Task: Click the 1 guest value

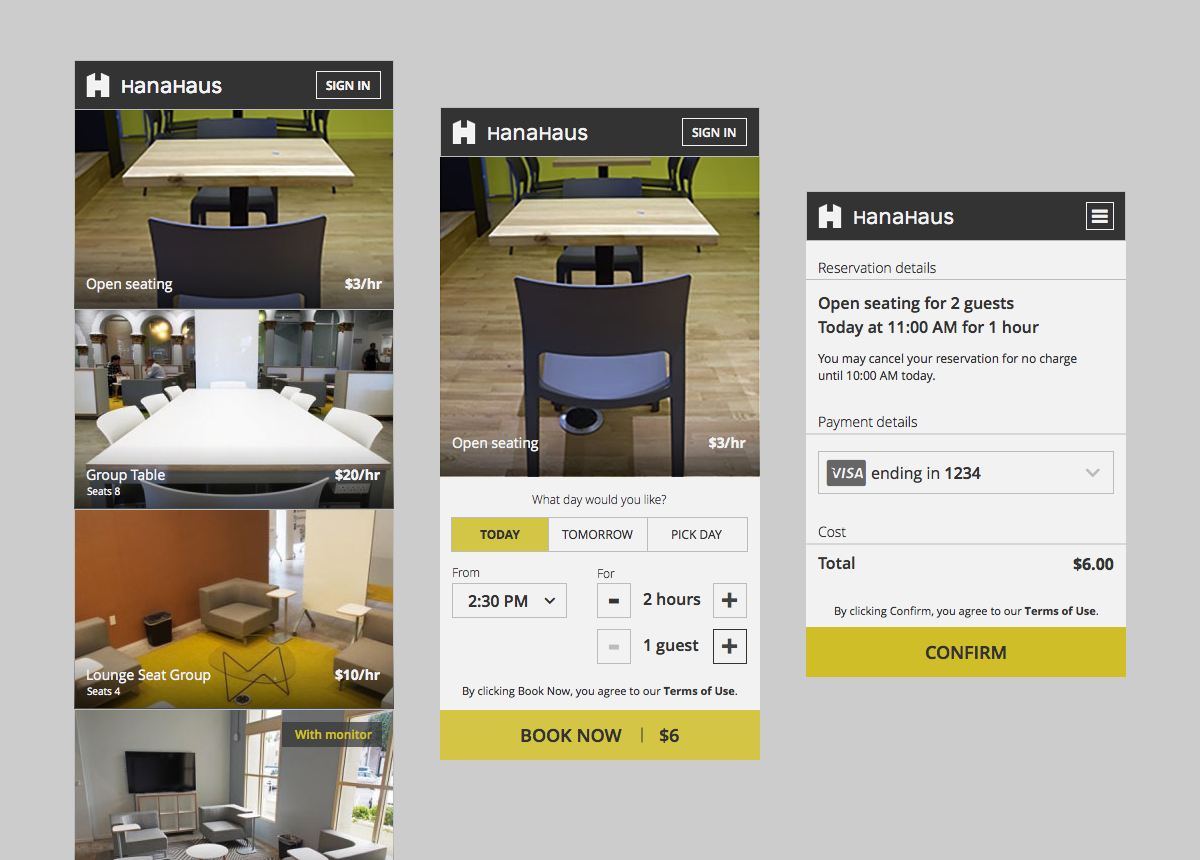Action: tap(671, 646)
